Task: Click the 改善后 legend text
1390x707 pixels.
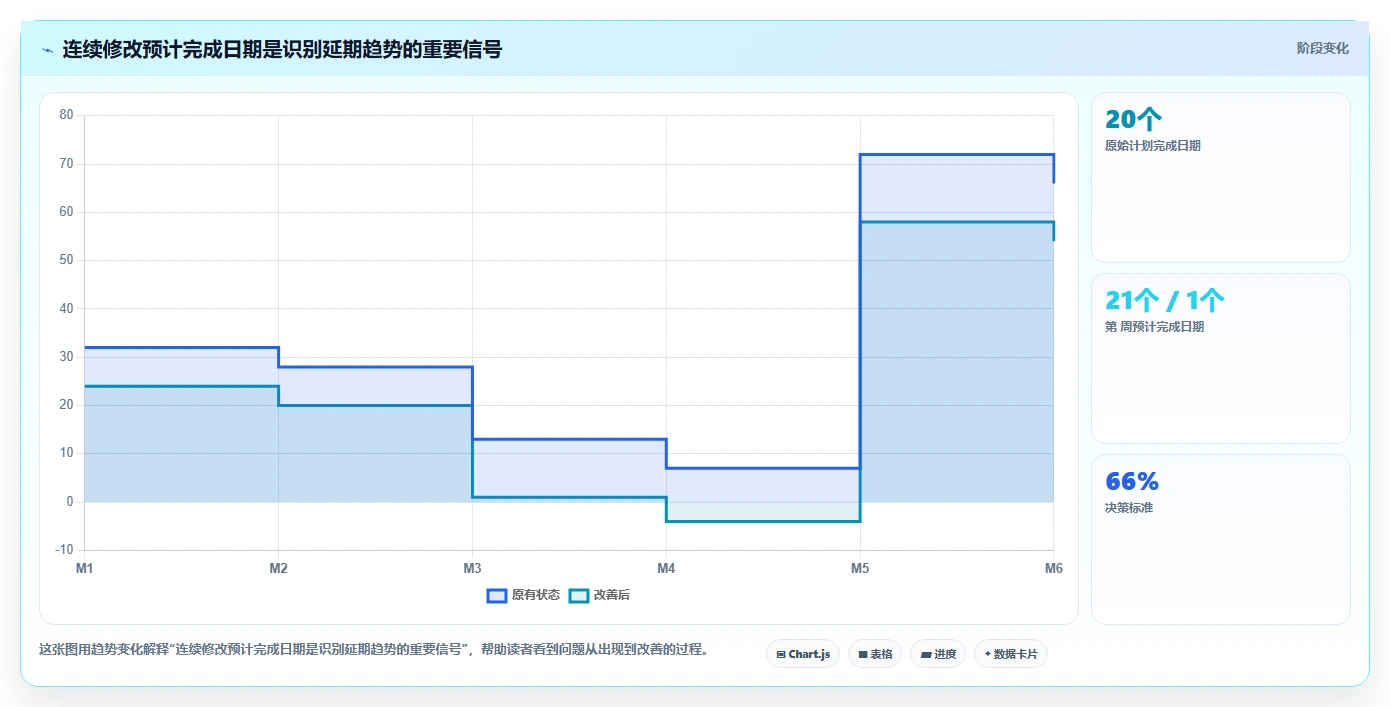Action: (612, 595)
